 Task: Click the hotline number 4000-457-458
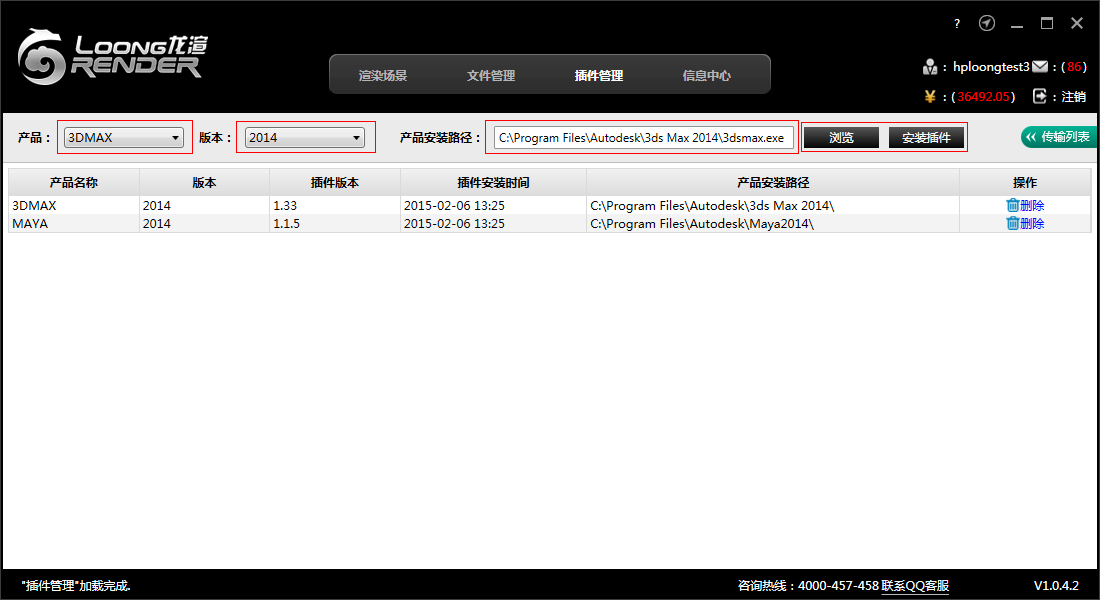pos(838,585)
